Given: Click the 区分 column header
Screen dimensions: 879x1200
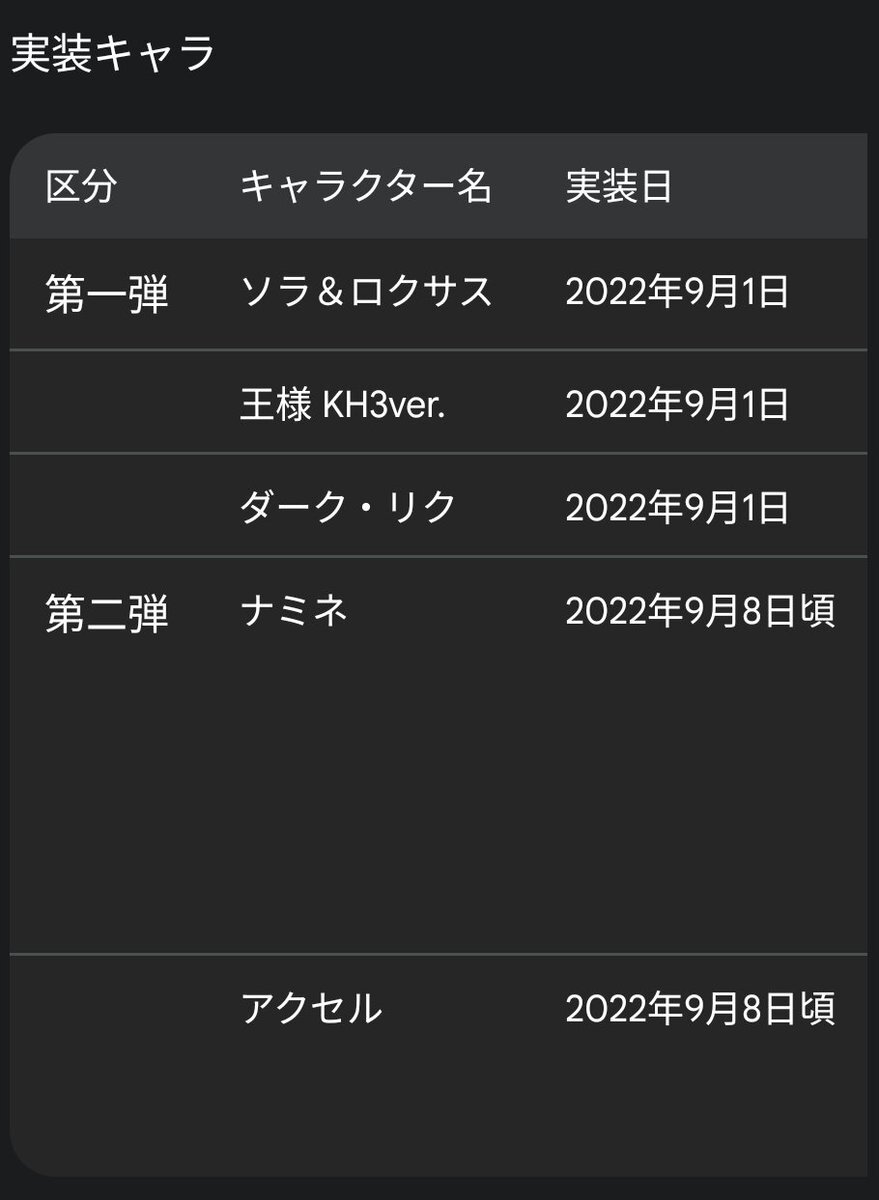Looking at the screenshot, I should point(82,186).
